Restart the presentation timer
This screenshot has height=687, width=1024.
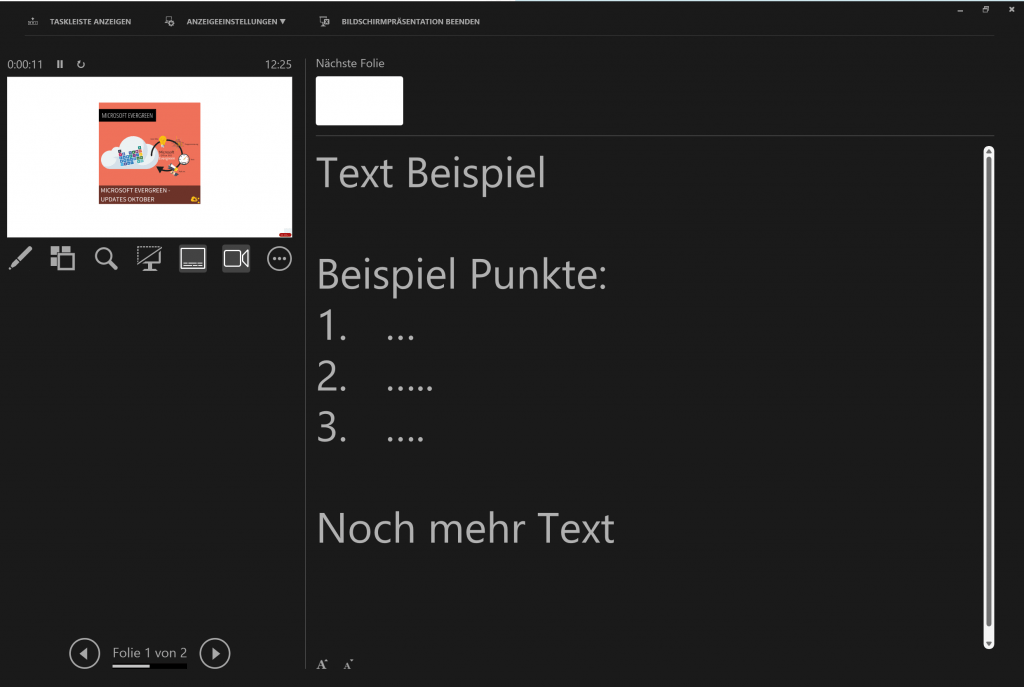coord(81,64)
